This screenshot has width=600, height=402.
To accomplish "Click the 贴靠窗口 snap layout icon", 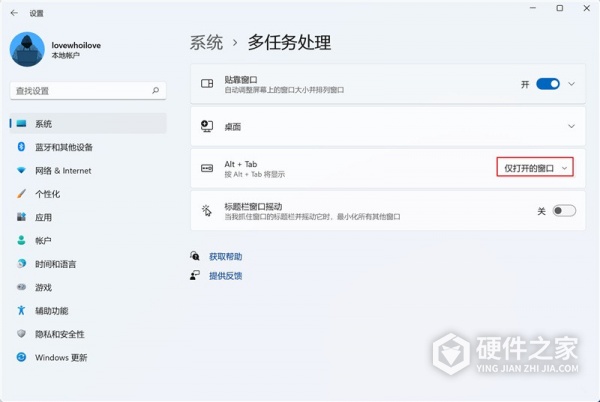I will (207, 83).
